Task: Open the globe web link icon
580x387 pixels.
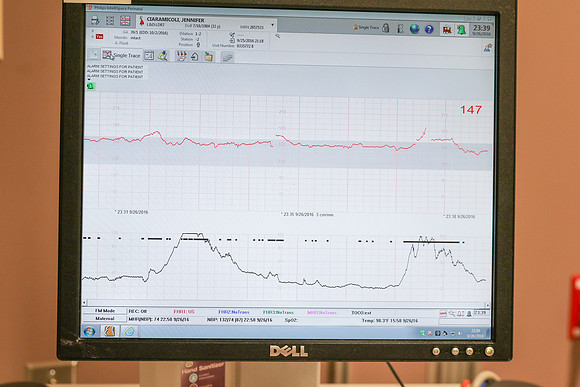Action: pyautogui.click(x=415, y=29)
